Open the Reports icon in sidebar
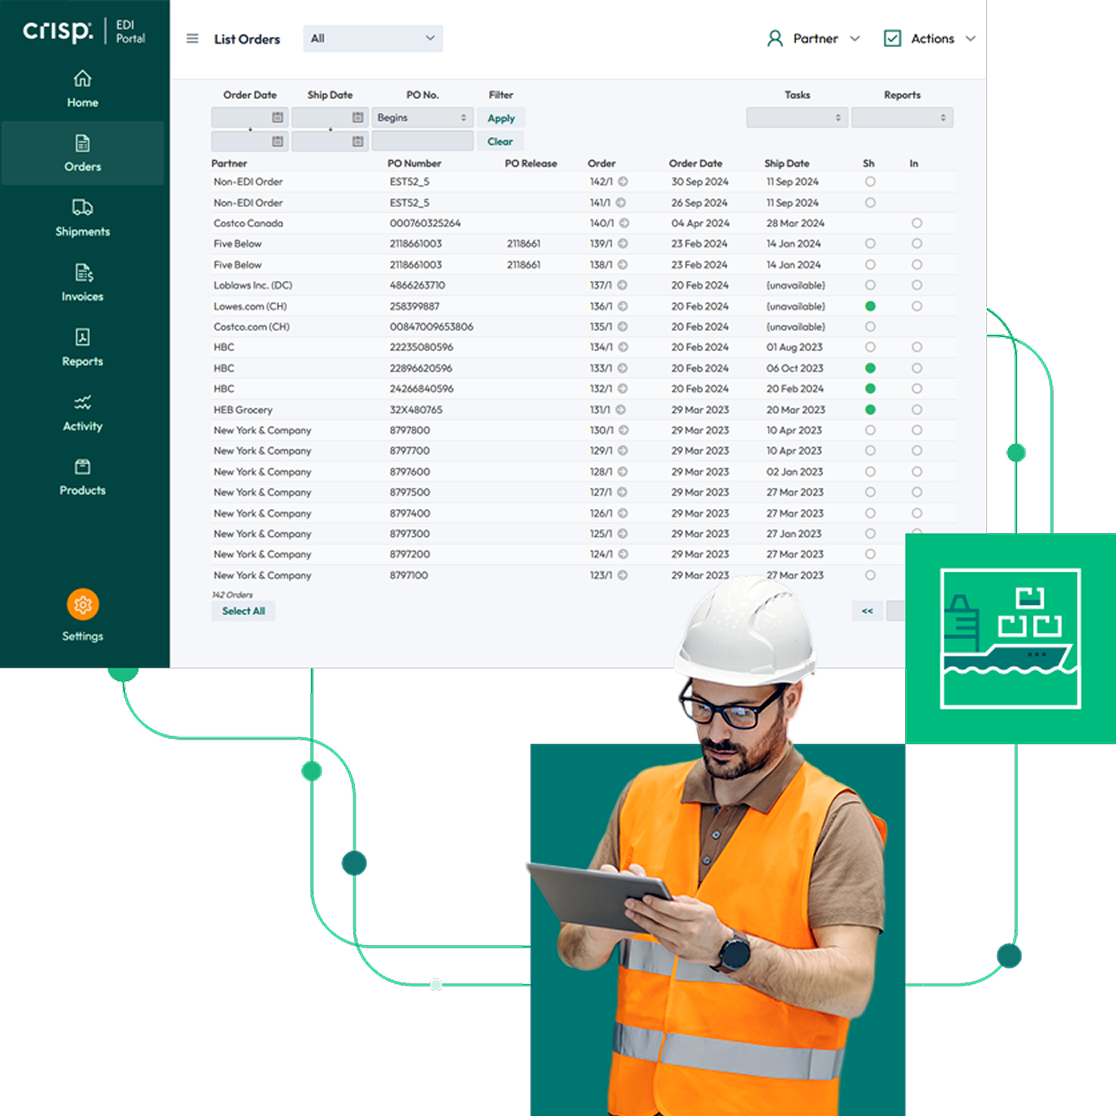This screenshot has width=1116, height=1116. coord(83,338)
